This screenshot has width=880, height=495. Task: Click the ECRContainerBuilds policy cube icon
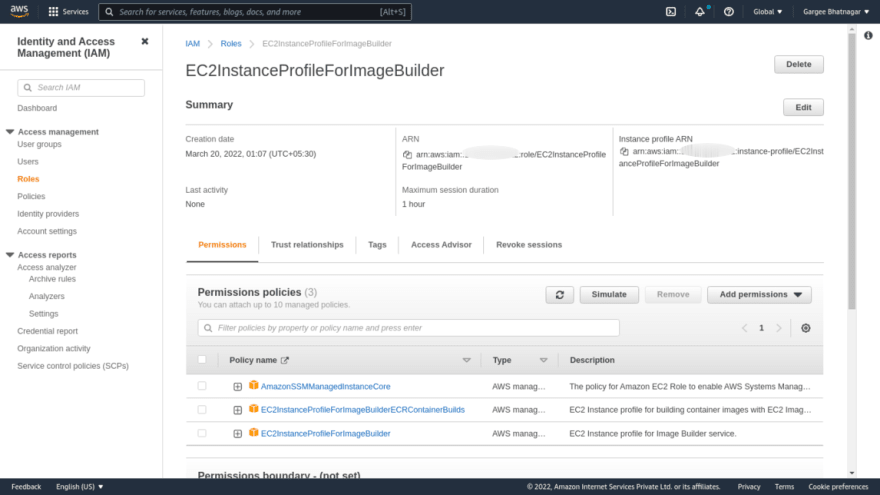(x=254, y=409)
